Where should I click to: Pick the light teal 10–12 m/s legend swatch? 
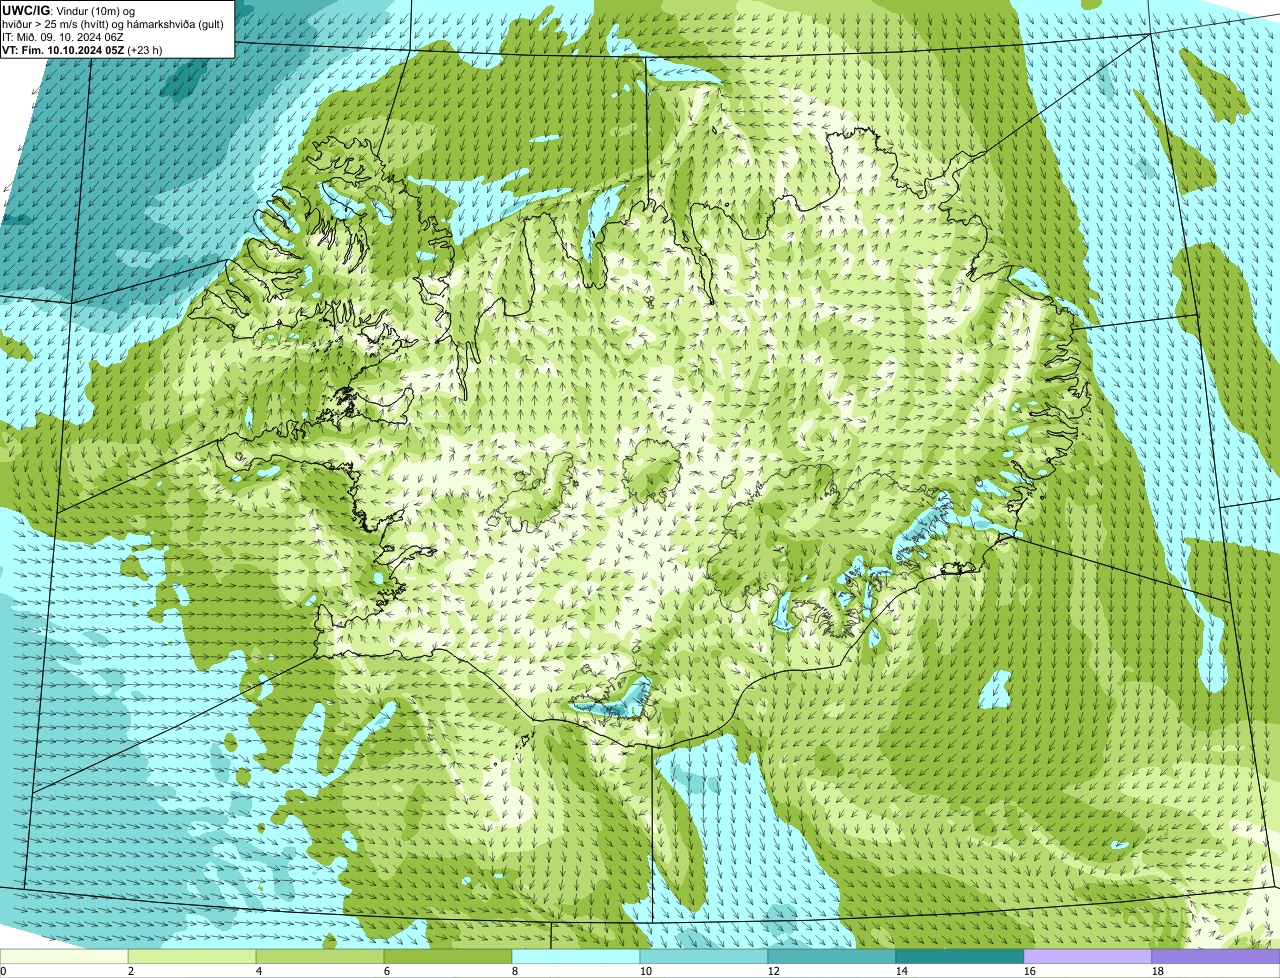click(x=704, y=956)
